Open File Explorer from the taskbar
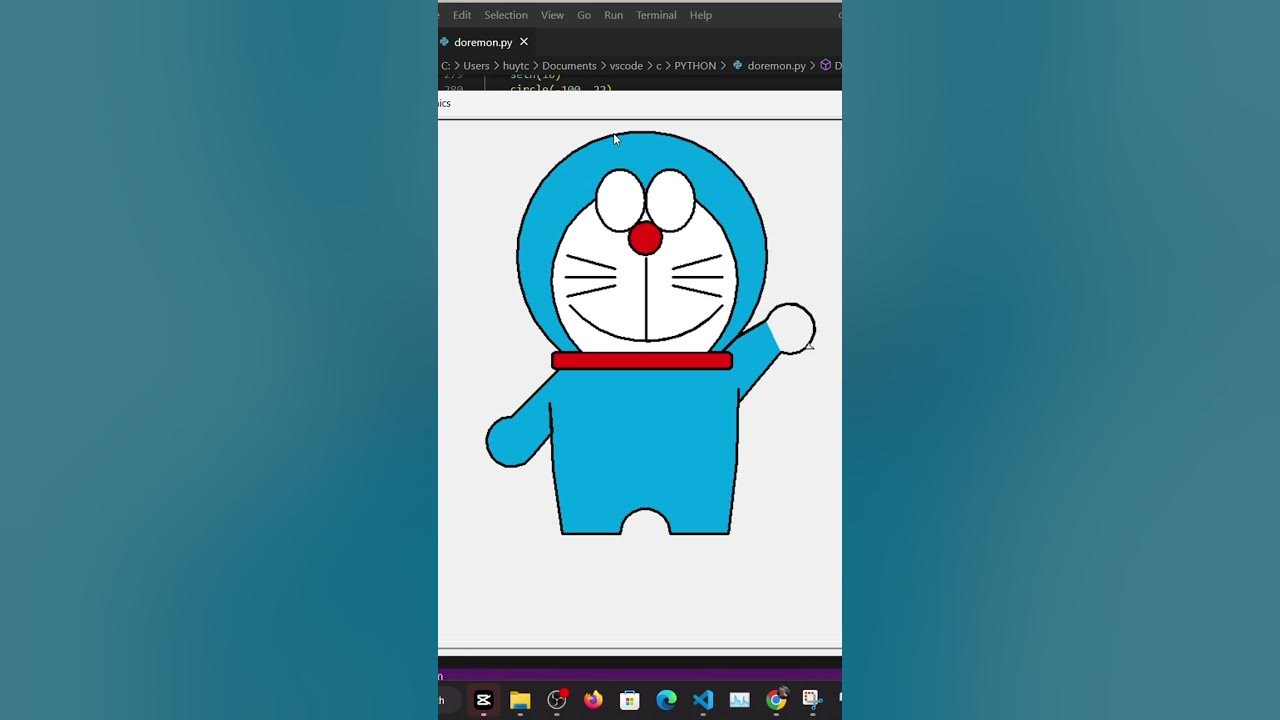 (520, 700)
